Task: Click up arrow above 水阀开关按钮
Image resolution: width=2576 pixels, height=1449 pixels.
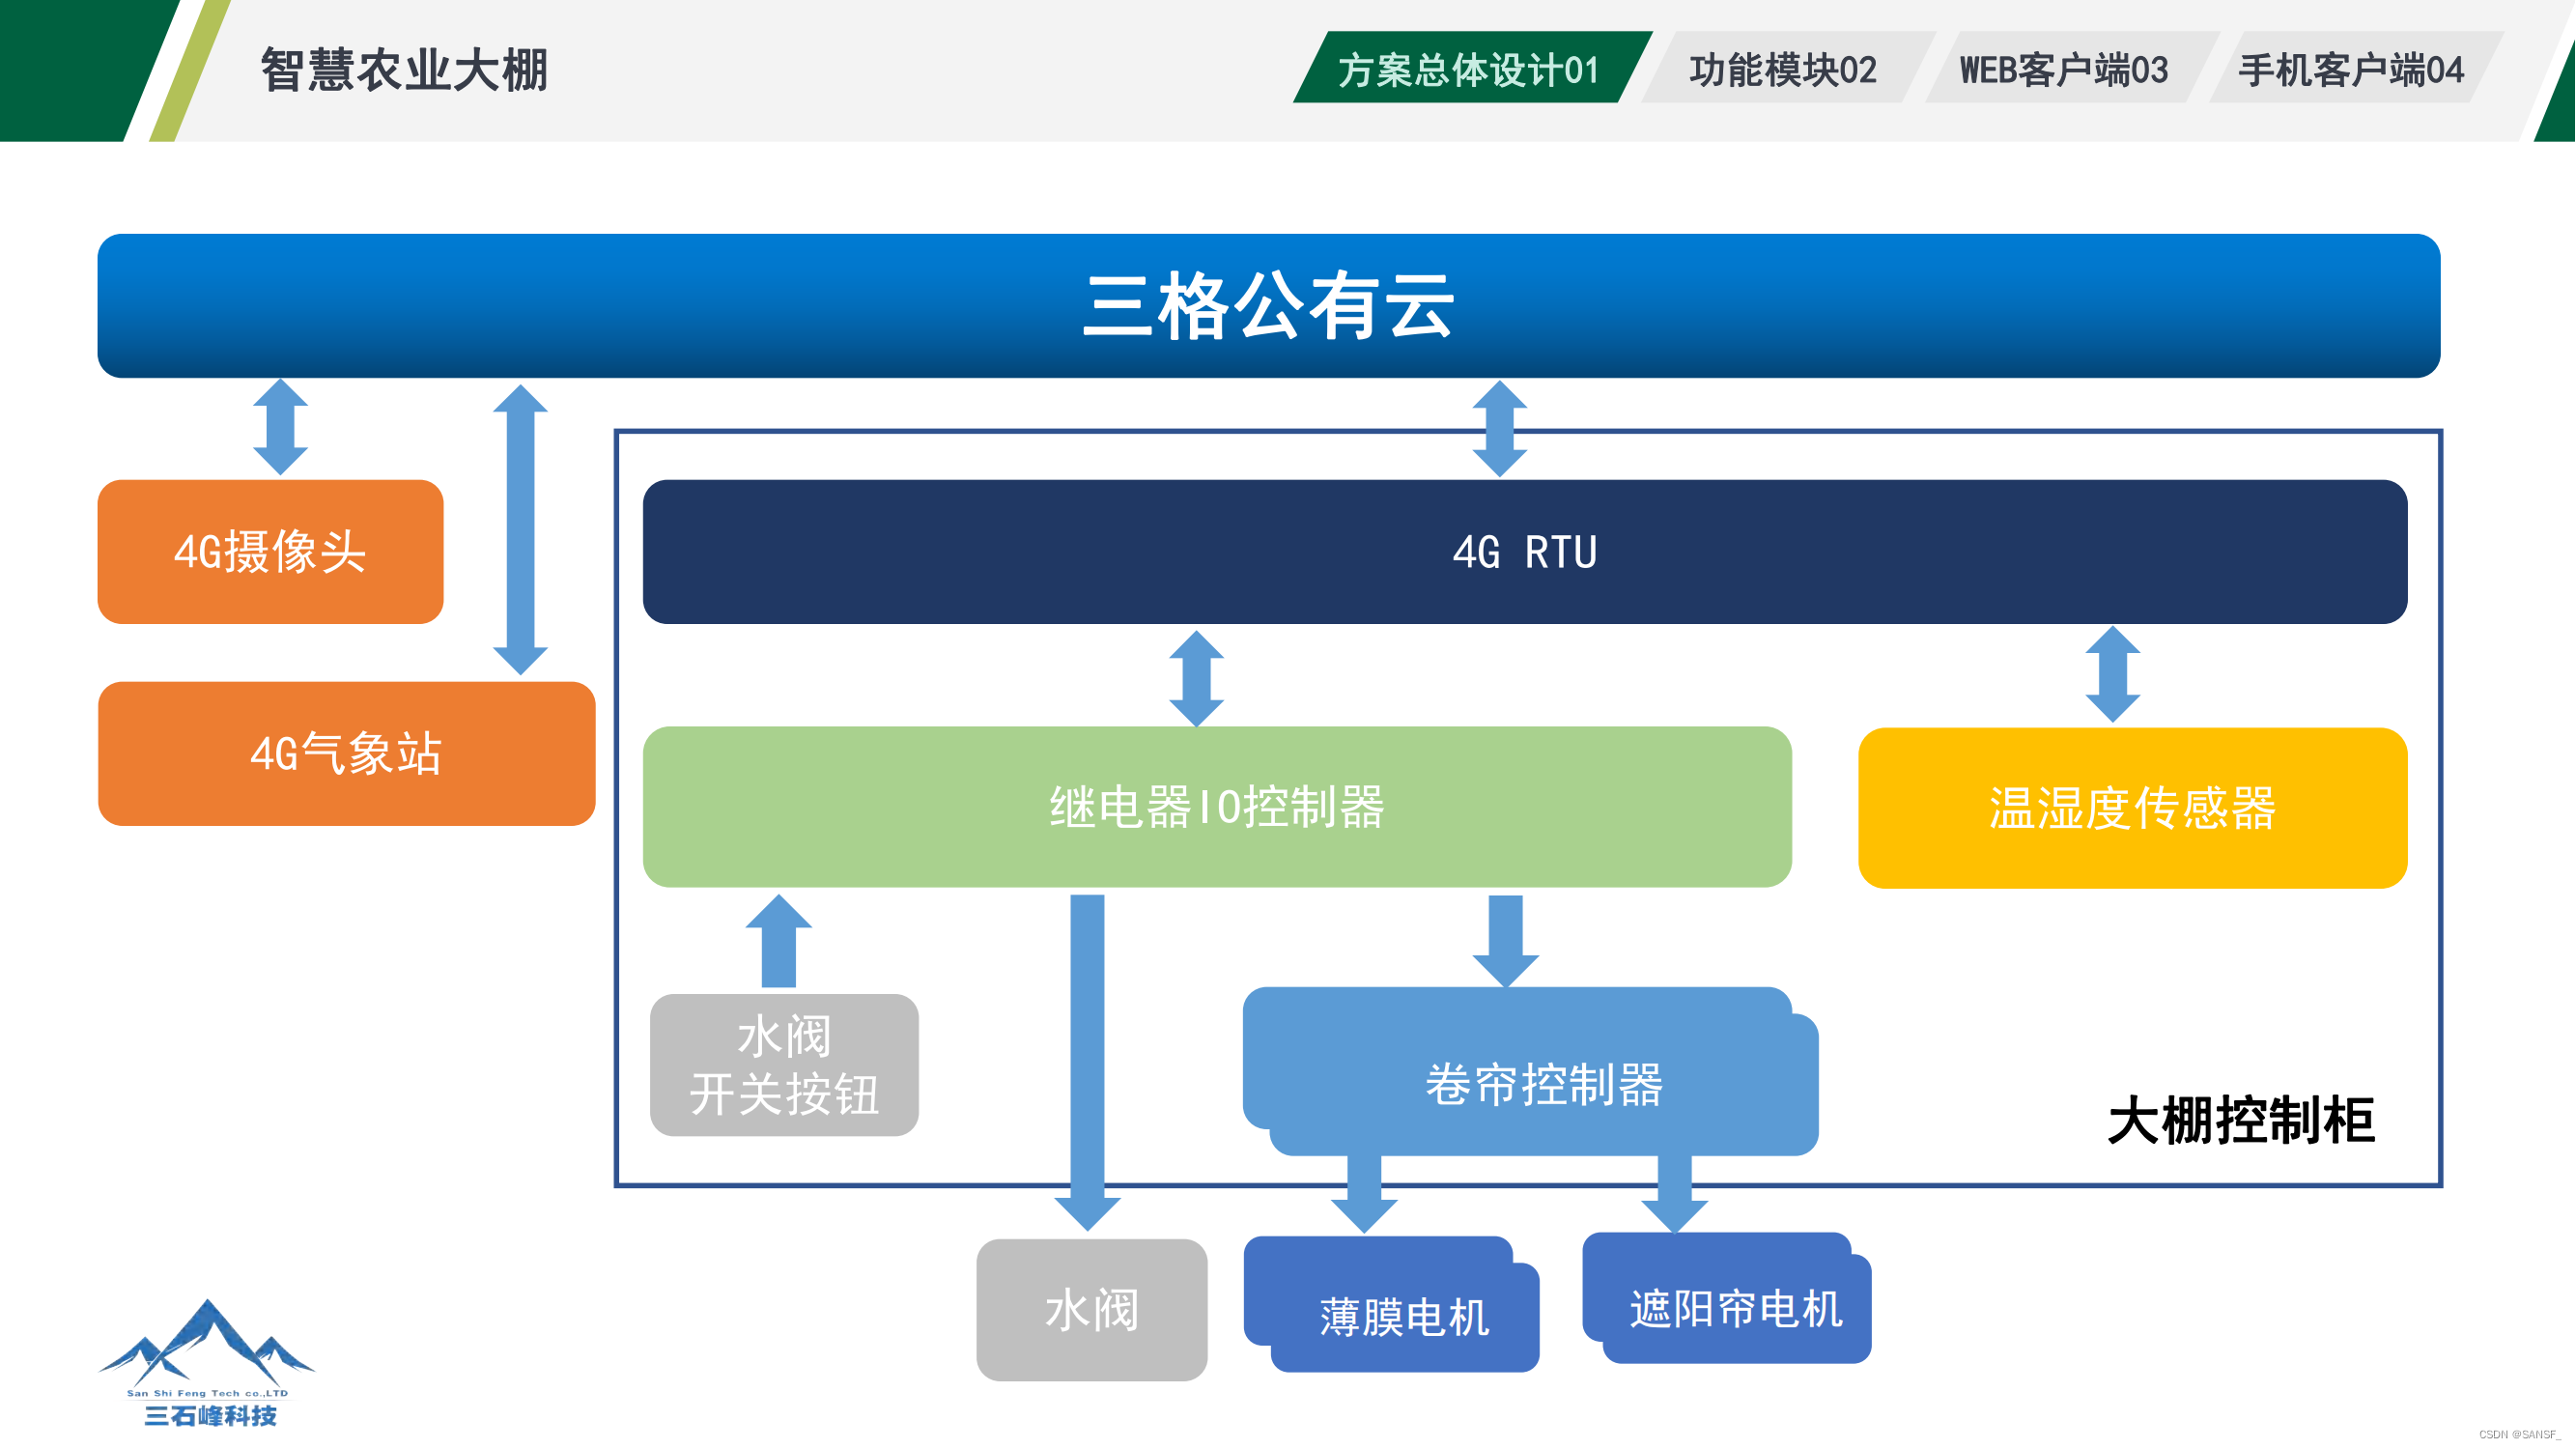Action: tap(778, 942)
